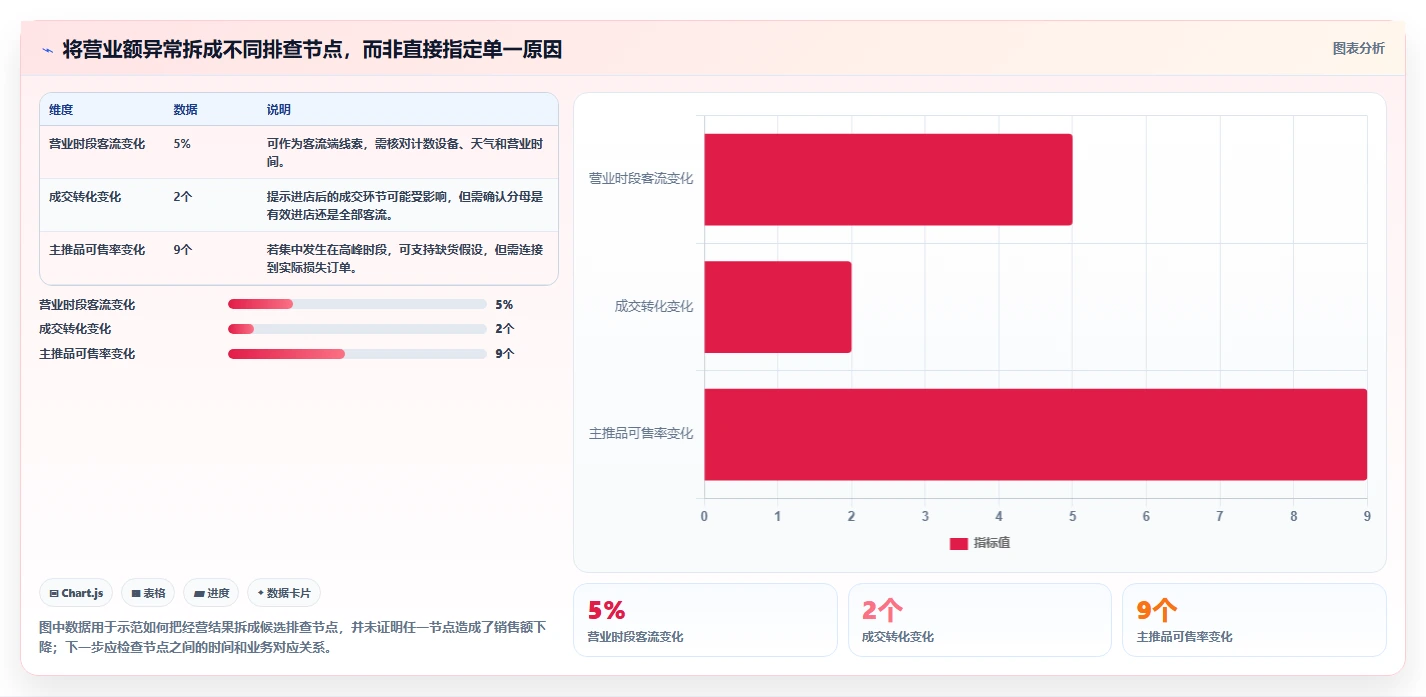This screenshot has height=697, width=1426.
Task: Click the explanation mentioning 计数设备、天气
Action: (x=405, y=153)
